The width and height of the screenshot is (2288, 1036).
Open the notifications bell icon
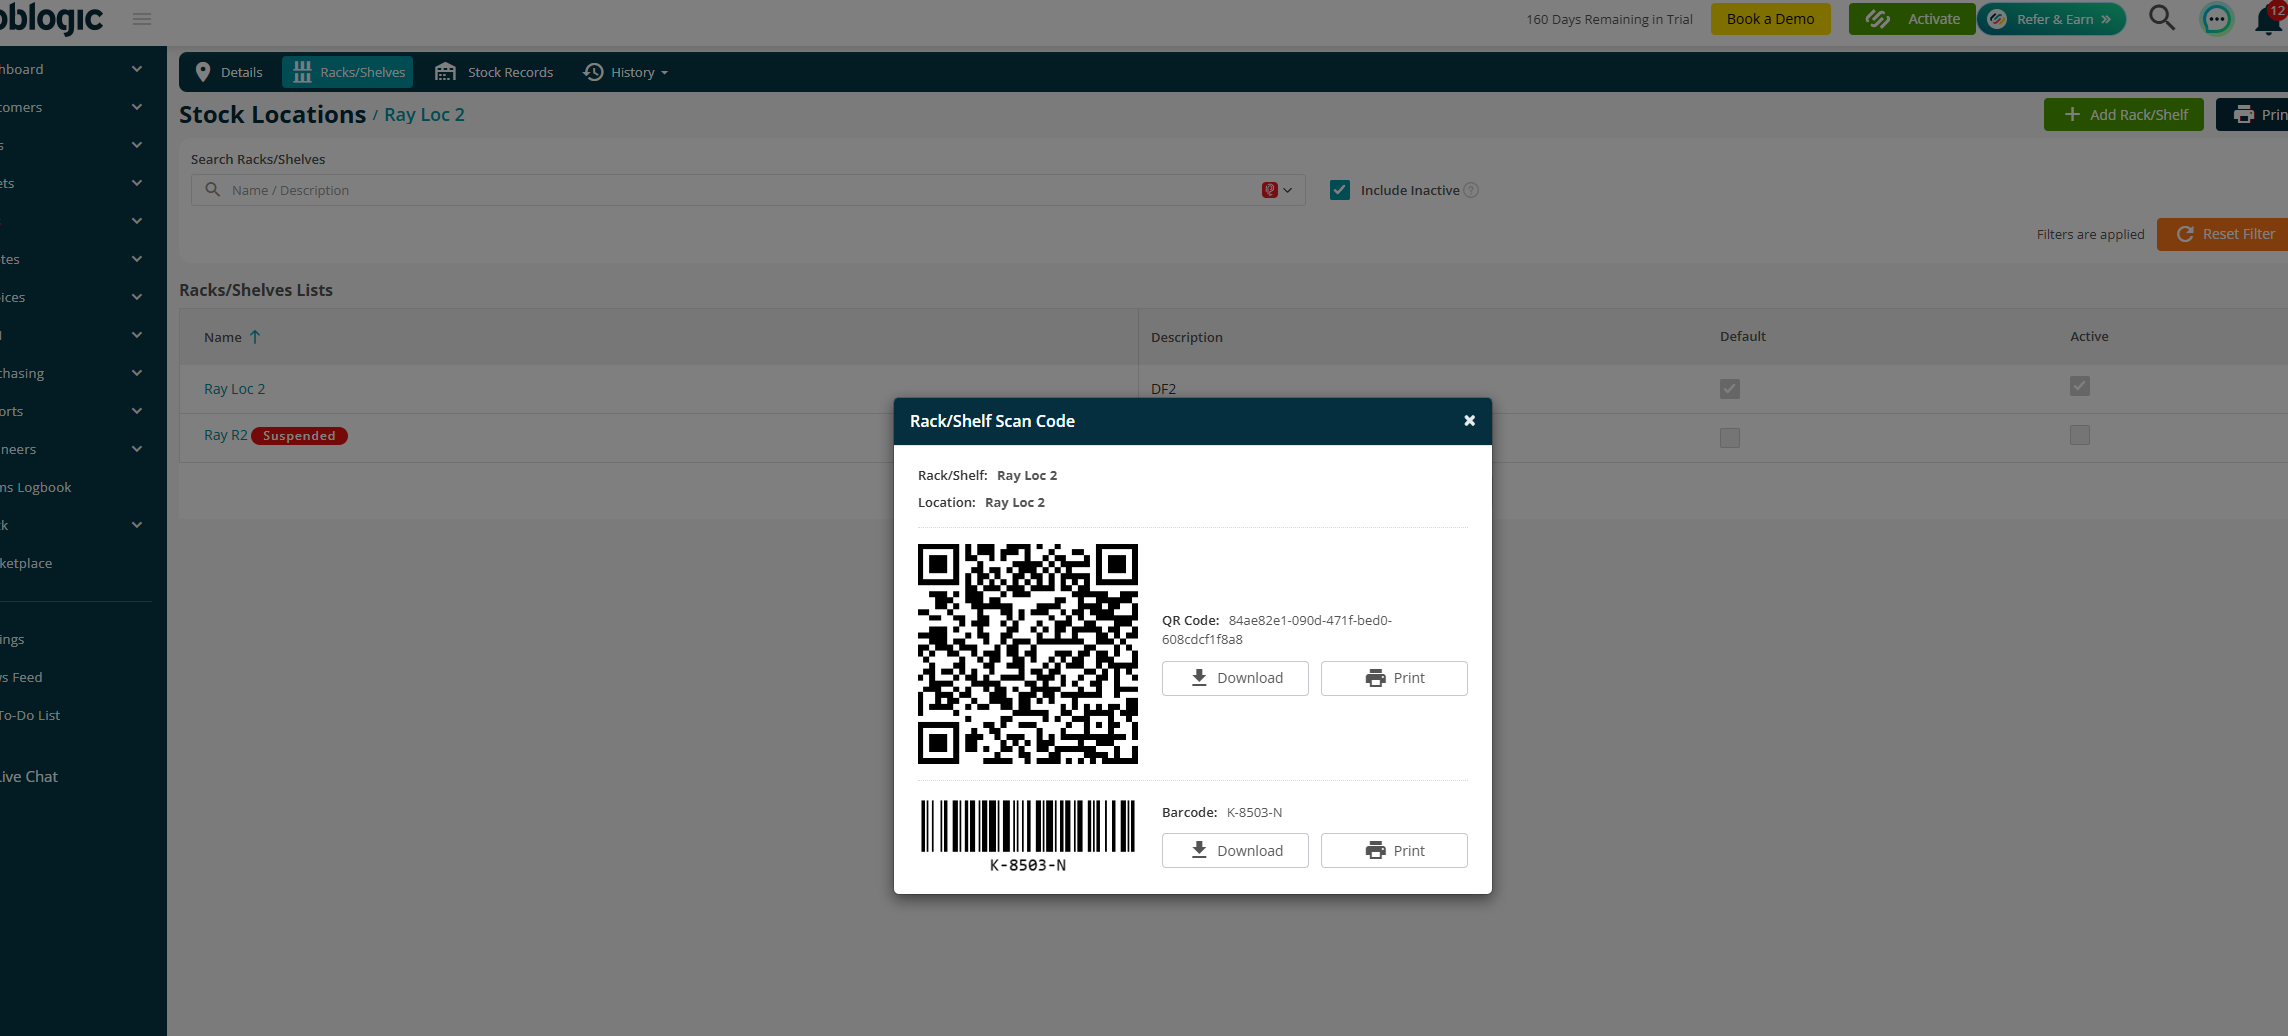[x=2269, y=19]
